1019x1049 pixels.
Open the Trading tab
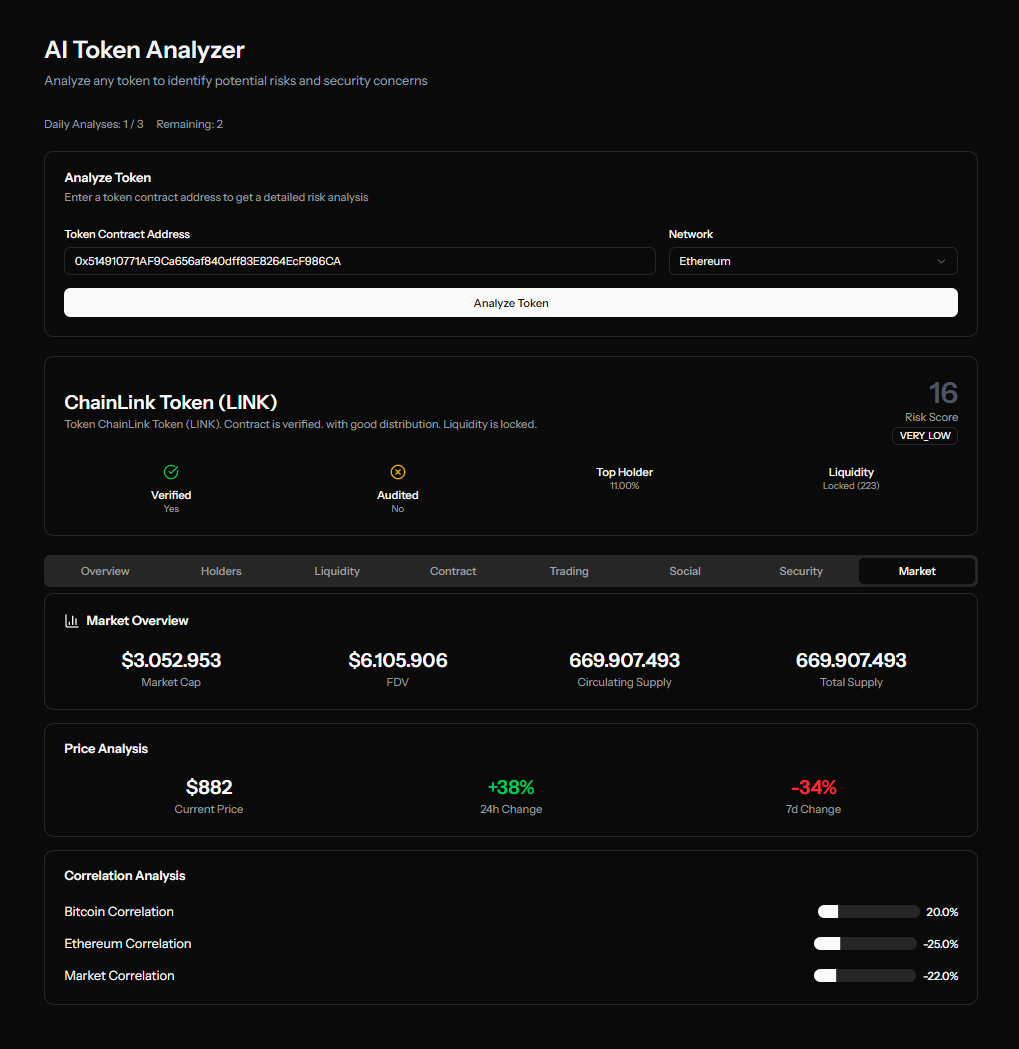click(x=569, y=571)
